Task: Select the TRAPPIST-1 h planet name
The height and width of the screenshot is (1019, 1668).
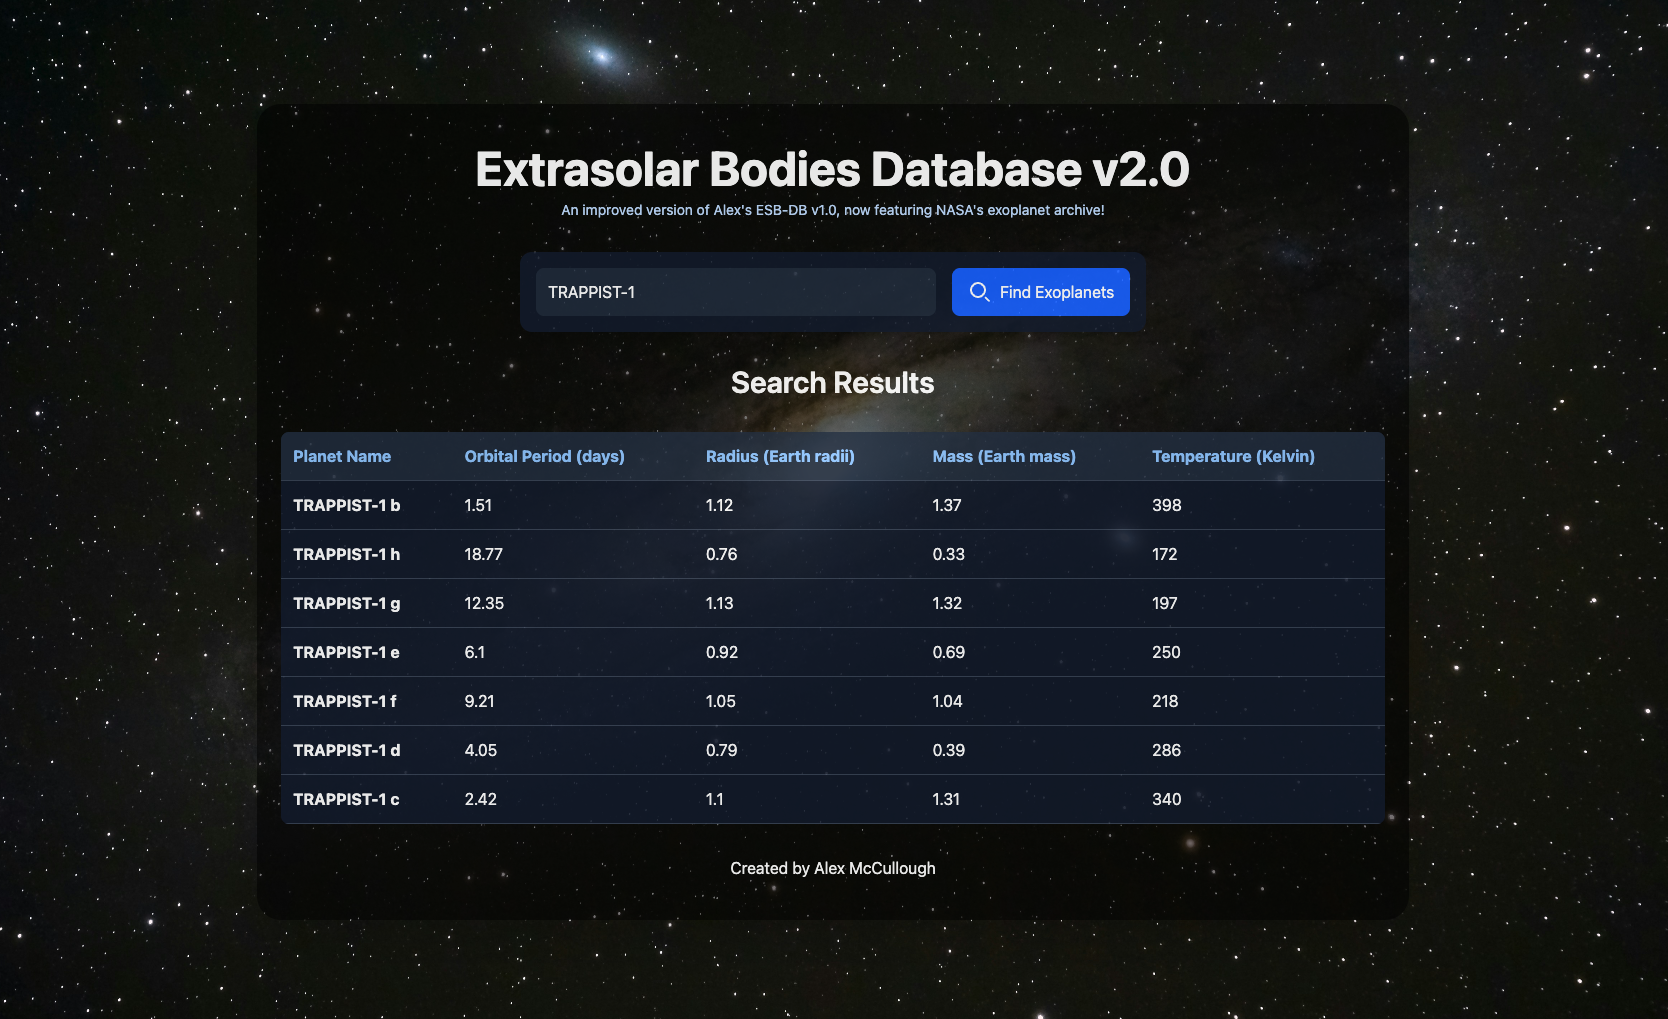Action: pyautogui.click(x=346, y=554)
